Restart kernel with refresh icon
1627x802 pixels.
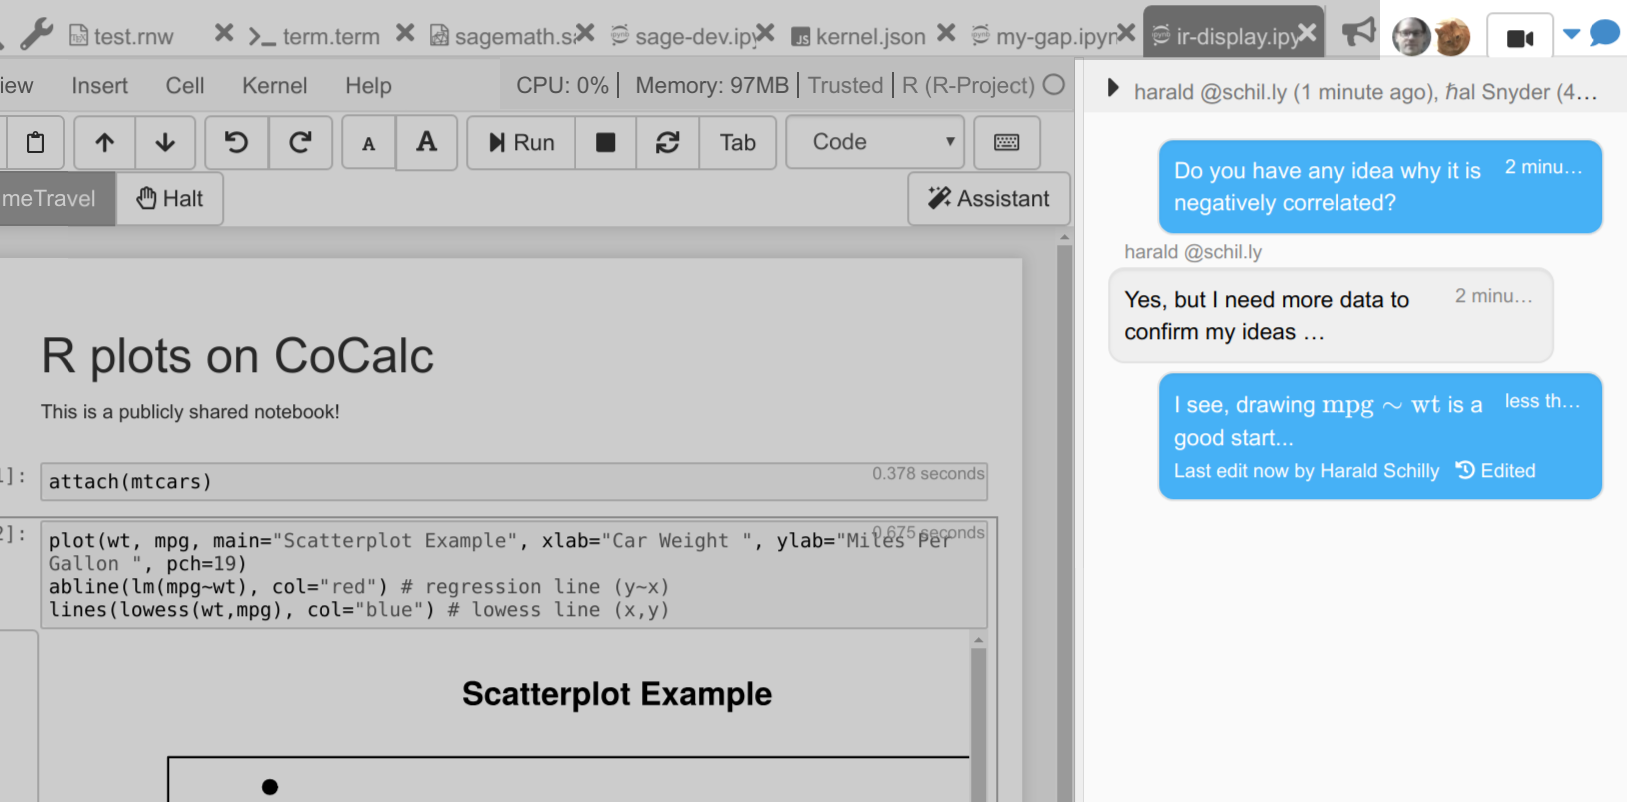(x=667, y=143)
